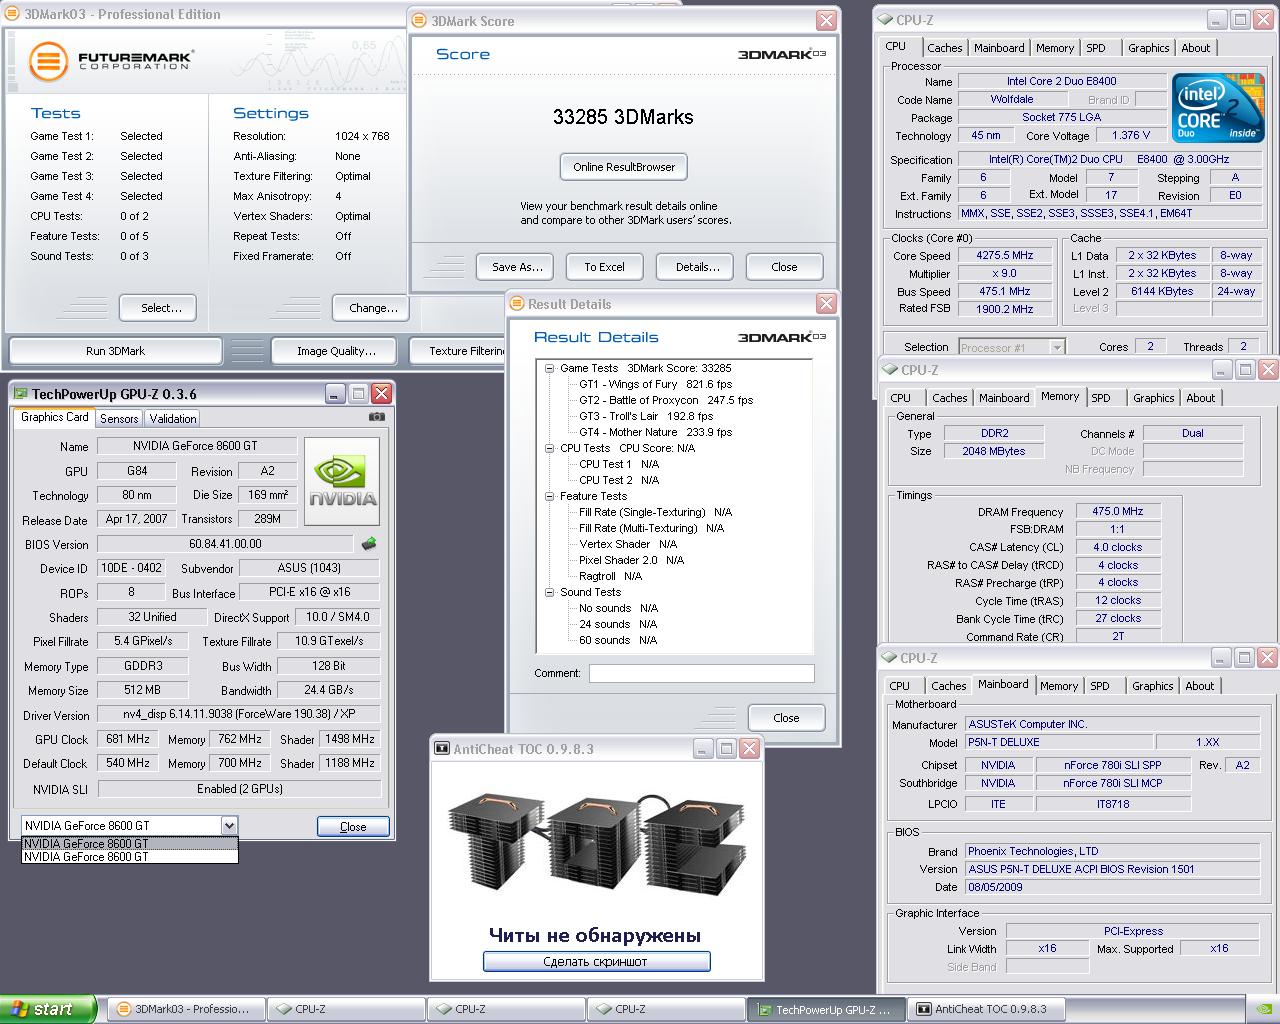Collapse the Game Tests tree node
The height and width of the screenshot is (1024, 1280).
549,368
